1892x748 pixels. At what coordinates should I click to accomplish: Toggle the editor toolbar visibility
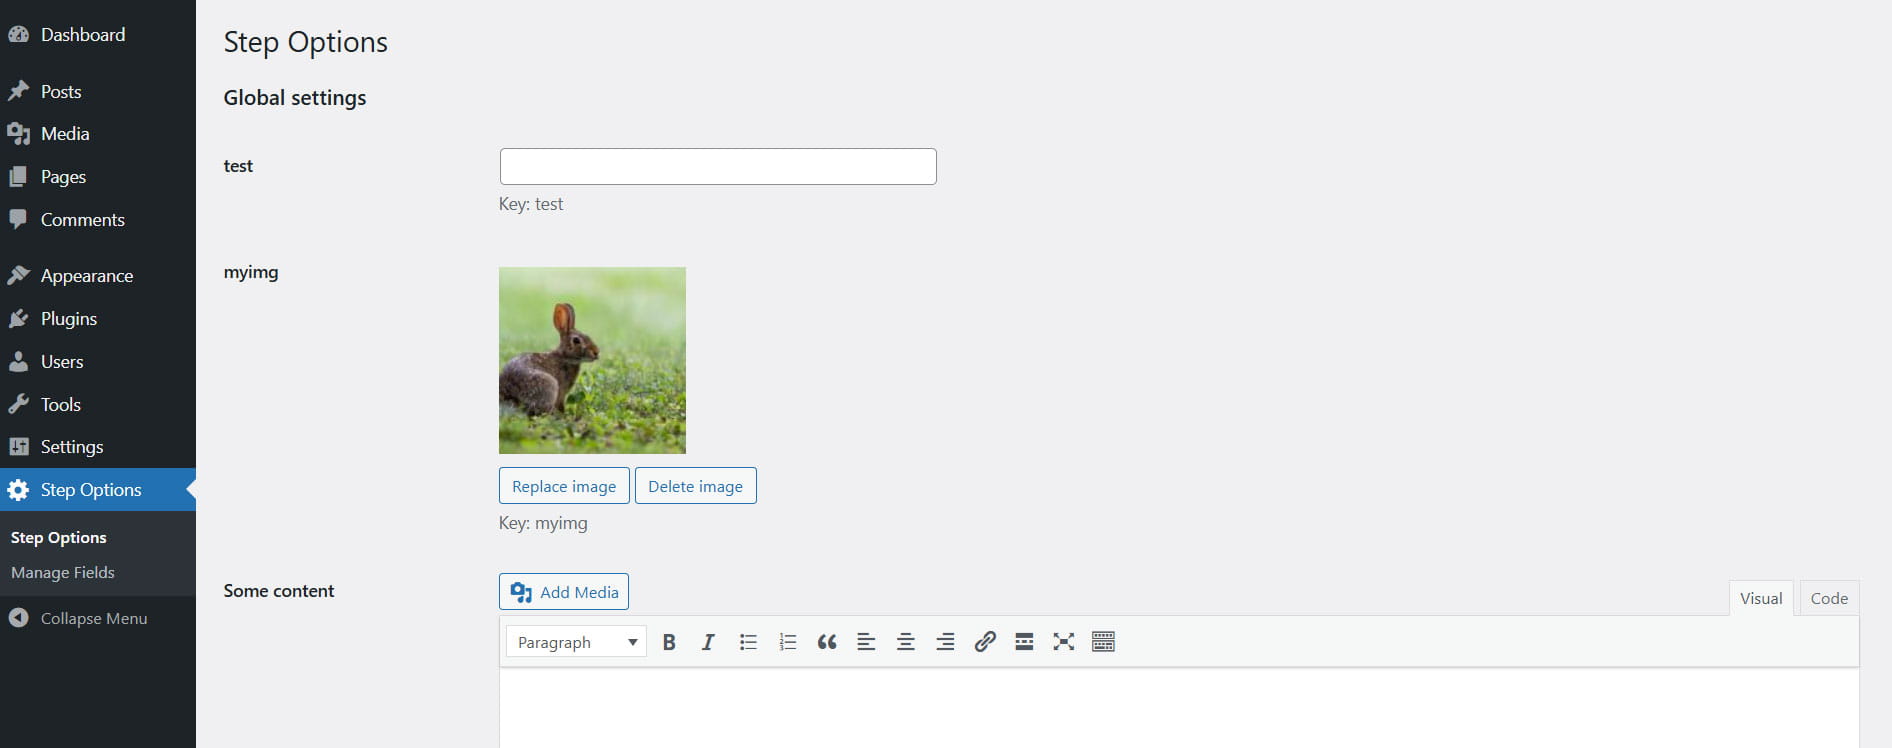click(x=1103, y=642)
